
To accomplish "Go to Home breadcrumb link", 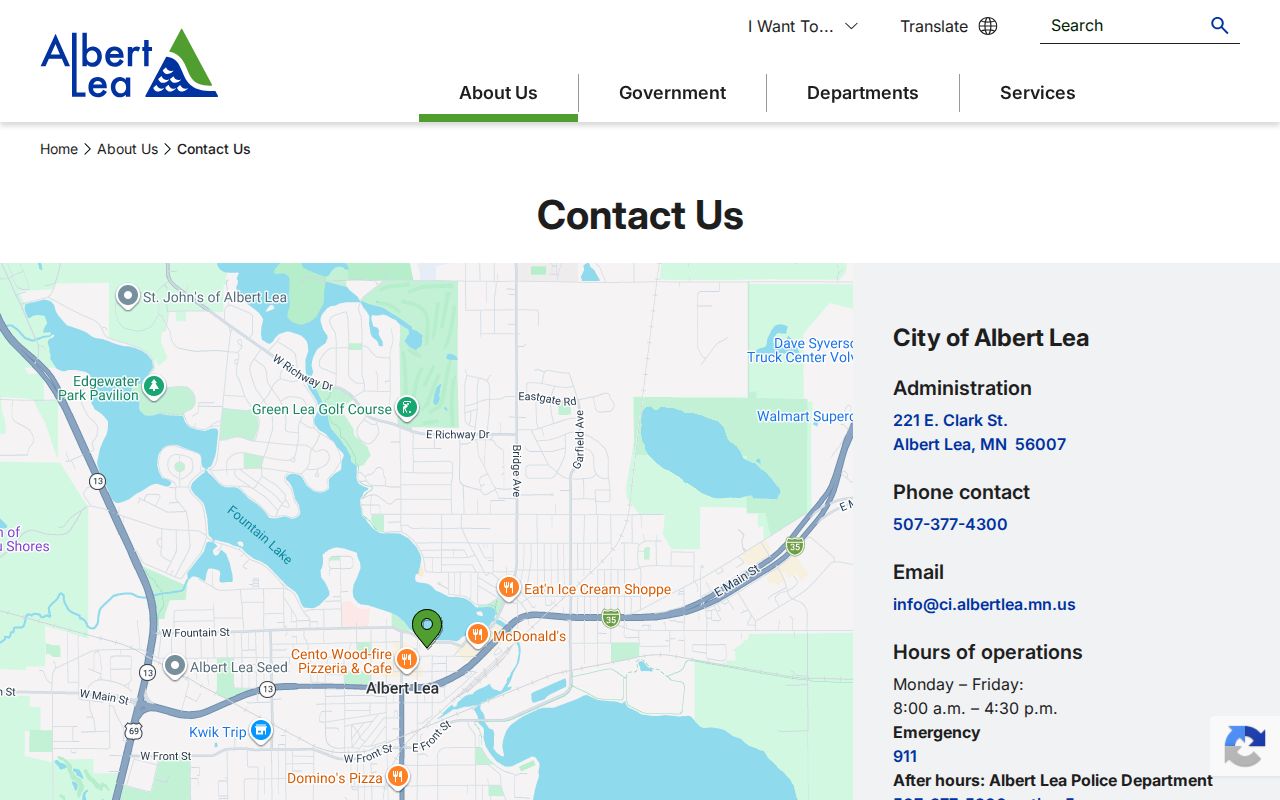I will [x=59, y=149].
